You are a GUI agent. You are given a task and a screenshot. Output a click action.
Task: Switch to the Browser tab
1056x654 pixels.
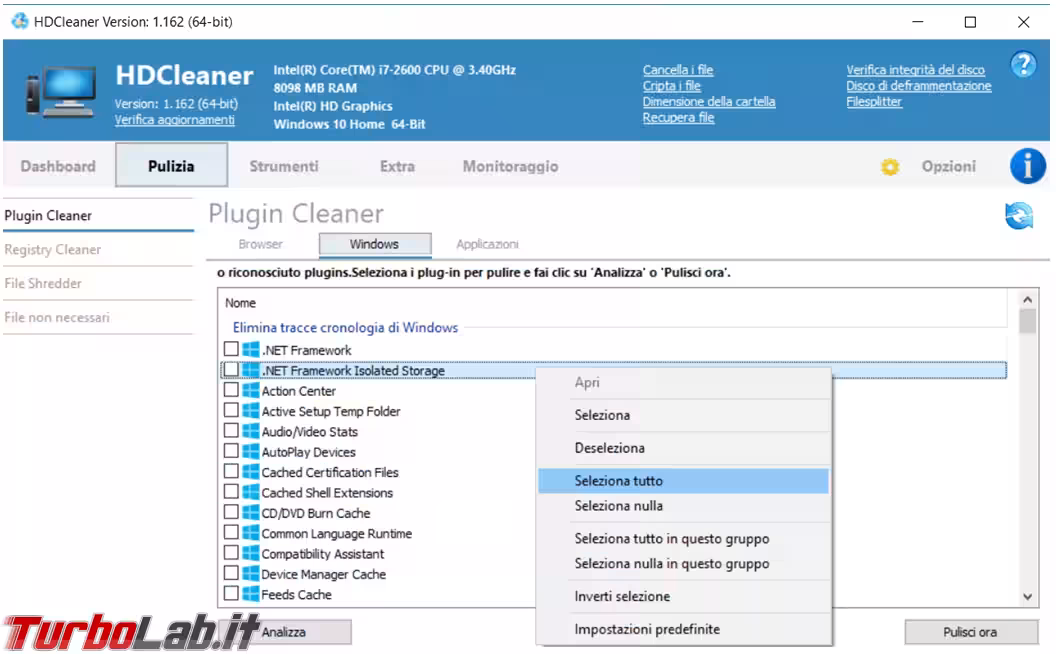[260, 244]
